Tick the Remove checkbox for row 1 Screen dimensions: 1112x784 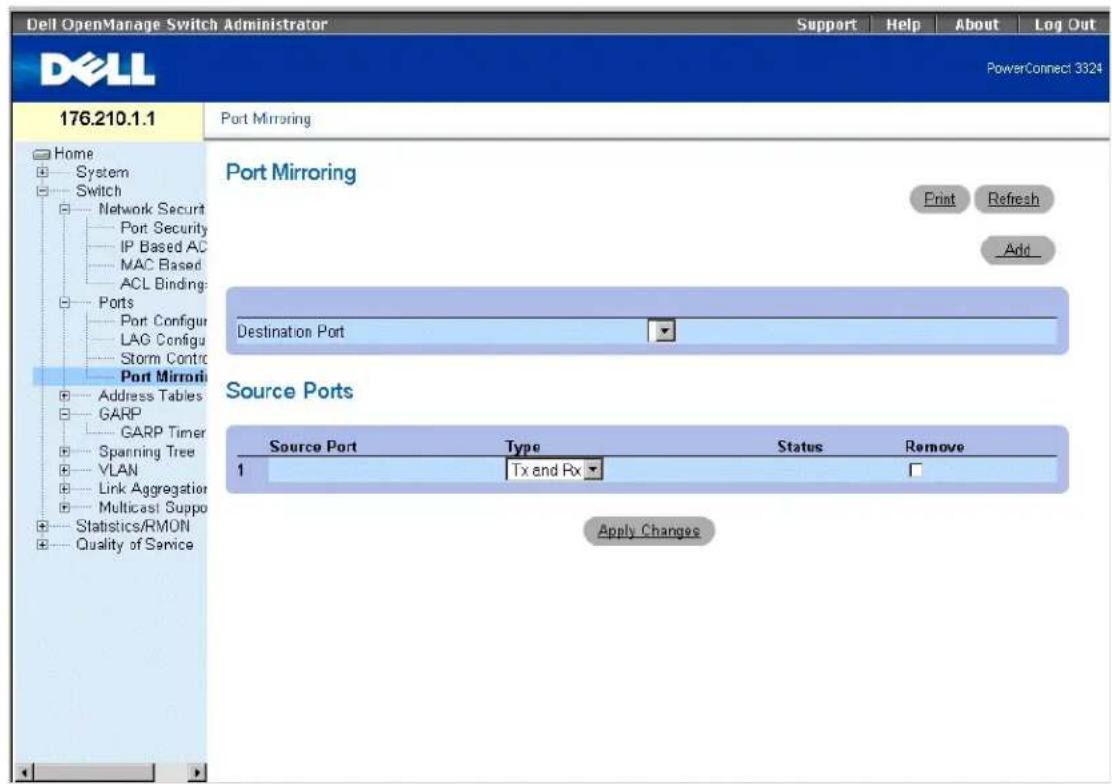tap(916, 470)
